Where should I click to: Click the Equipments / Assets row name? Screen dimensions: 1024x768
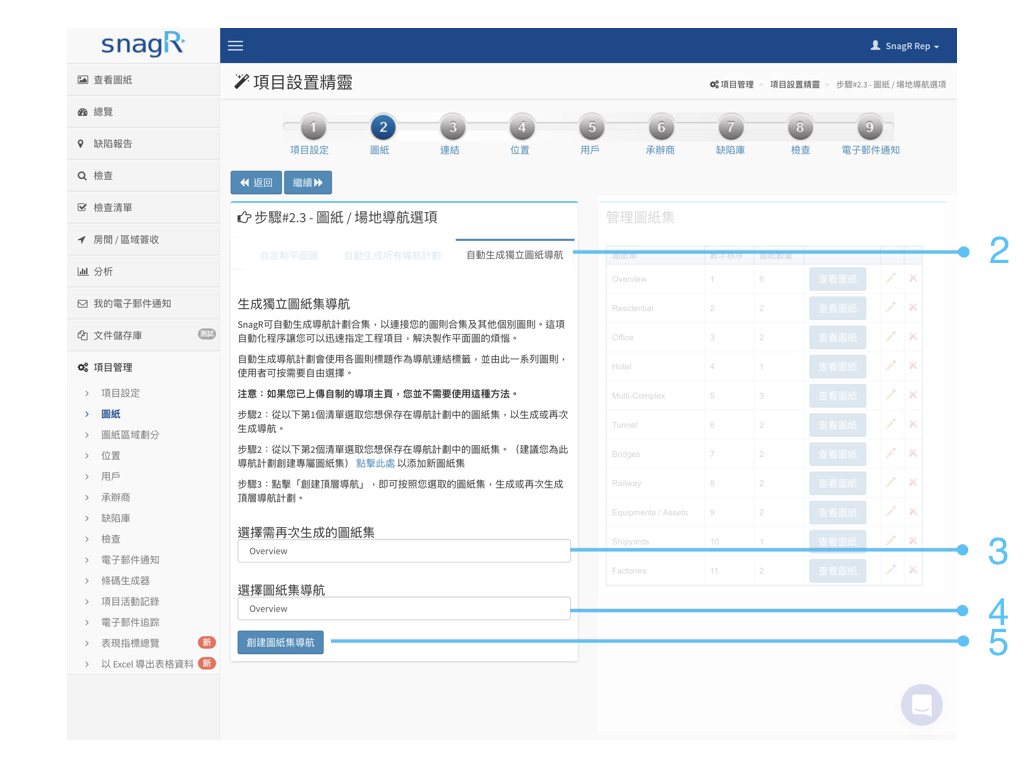[x=650, y=513]
